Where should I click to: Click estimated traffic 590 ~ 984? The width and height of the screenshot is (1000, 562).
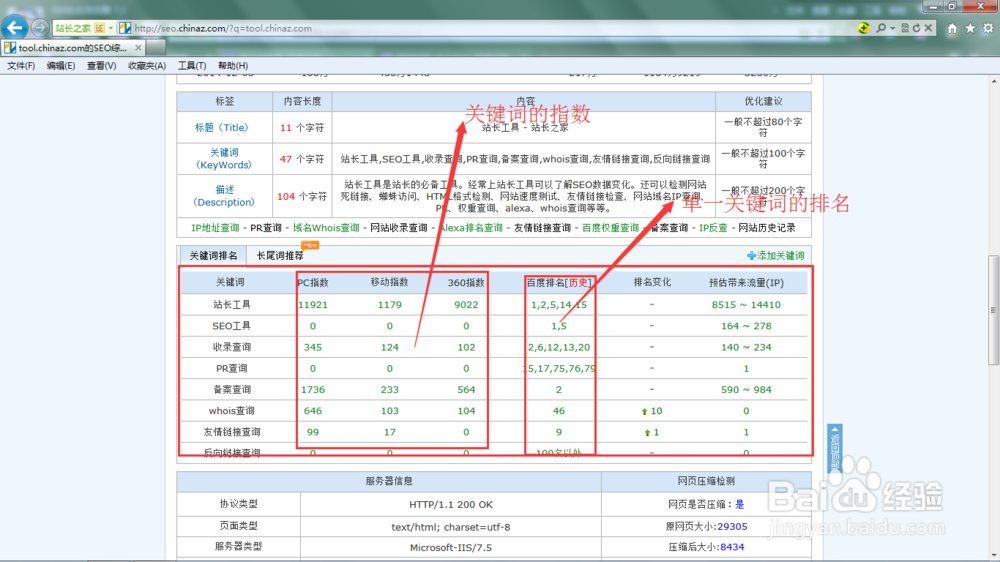[746, 389]
